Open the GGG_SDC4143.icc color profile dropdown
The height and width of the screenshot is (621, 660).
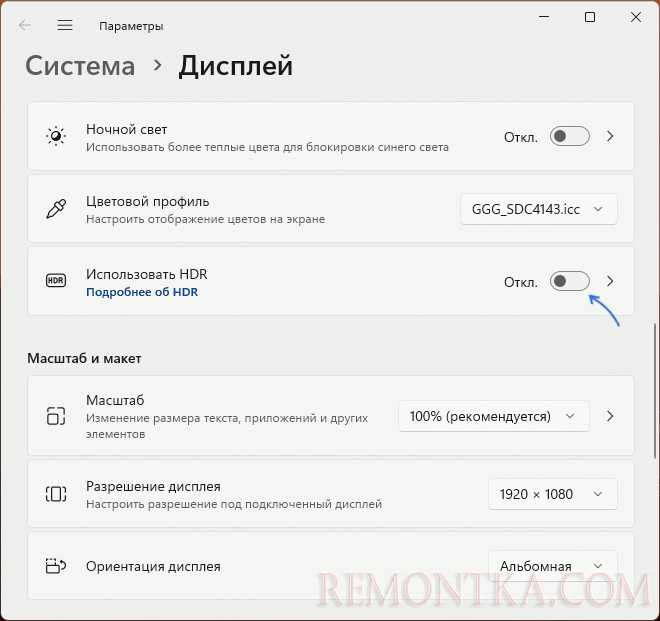[539, 209]
